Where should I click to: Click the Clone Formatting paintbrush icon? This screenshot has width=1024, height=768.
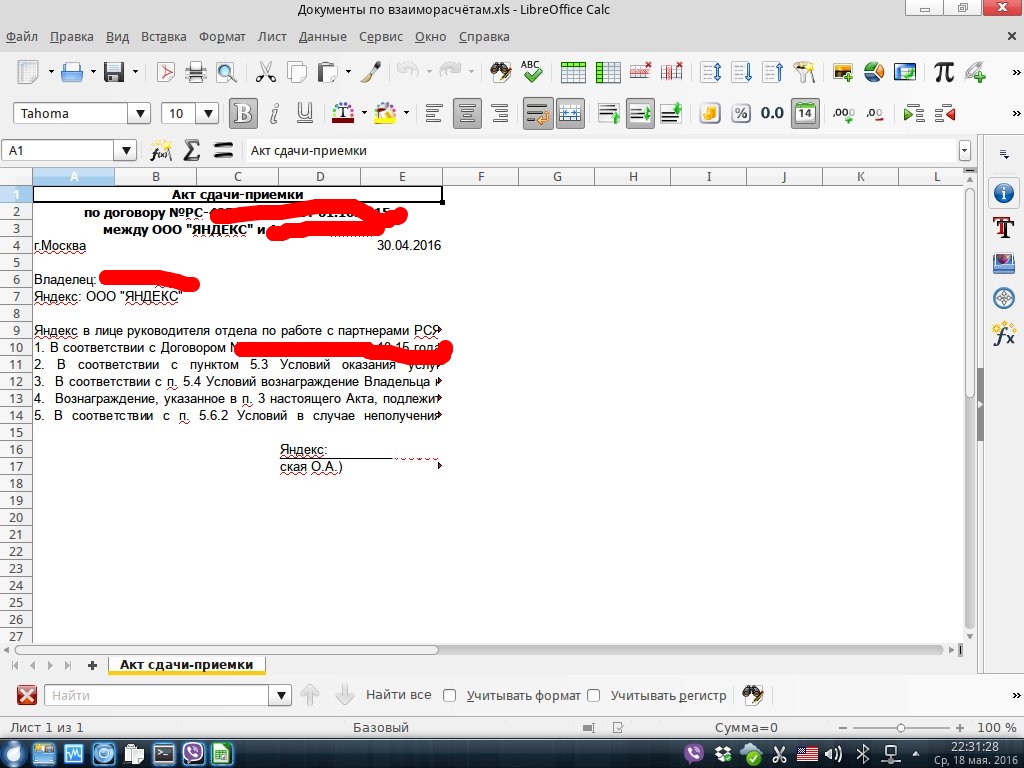[x=371, y=72]
